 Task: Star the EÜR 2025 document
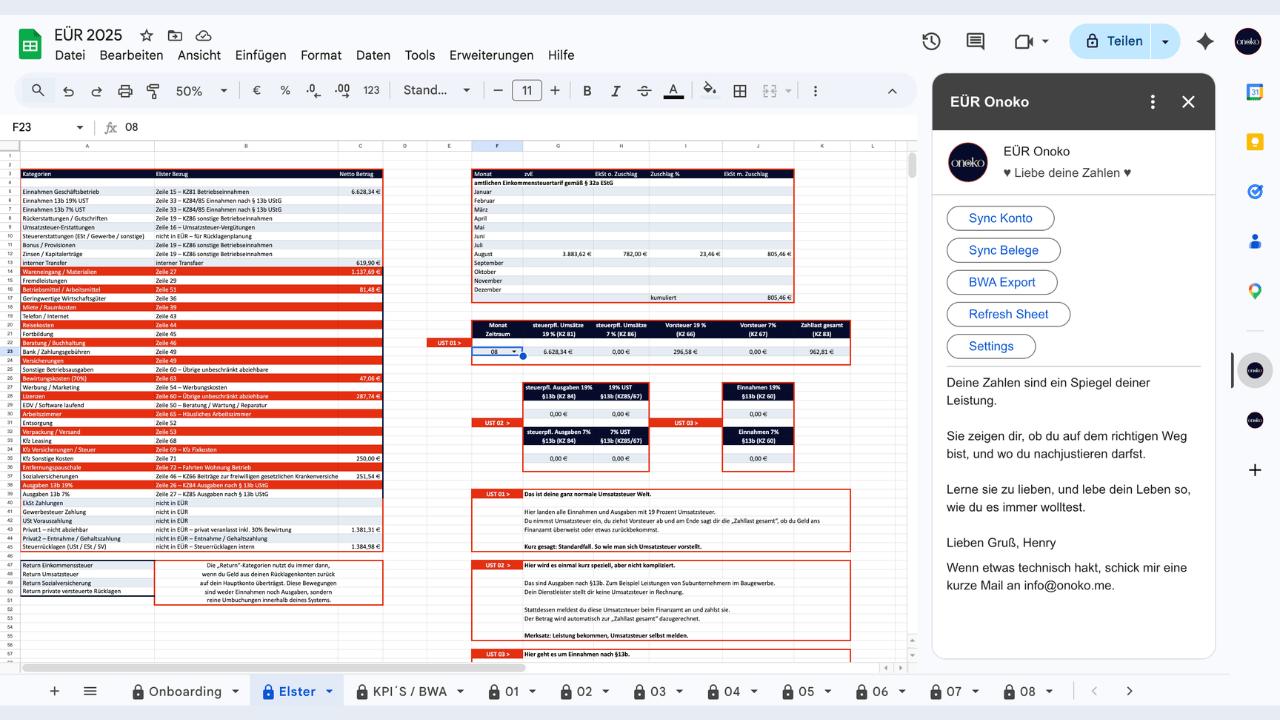pos(147,35)
